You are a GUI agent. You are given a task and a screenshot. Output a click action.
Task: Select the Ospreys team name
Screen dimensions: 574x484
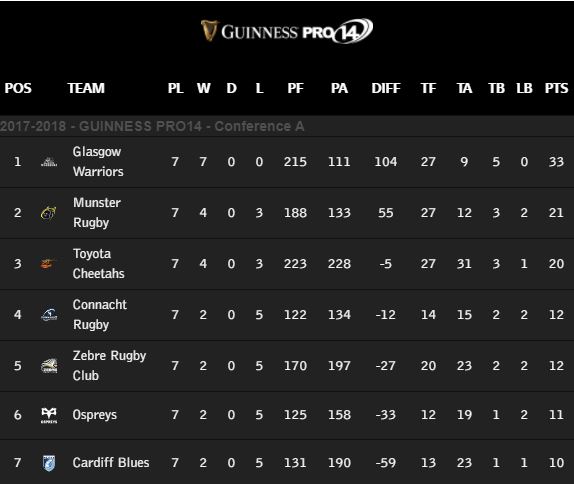point(95,415)
